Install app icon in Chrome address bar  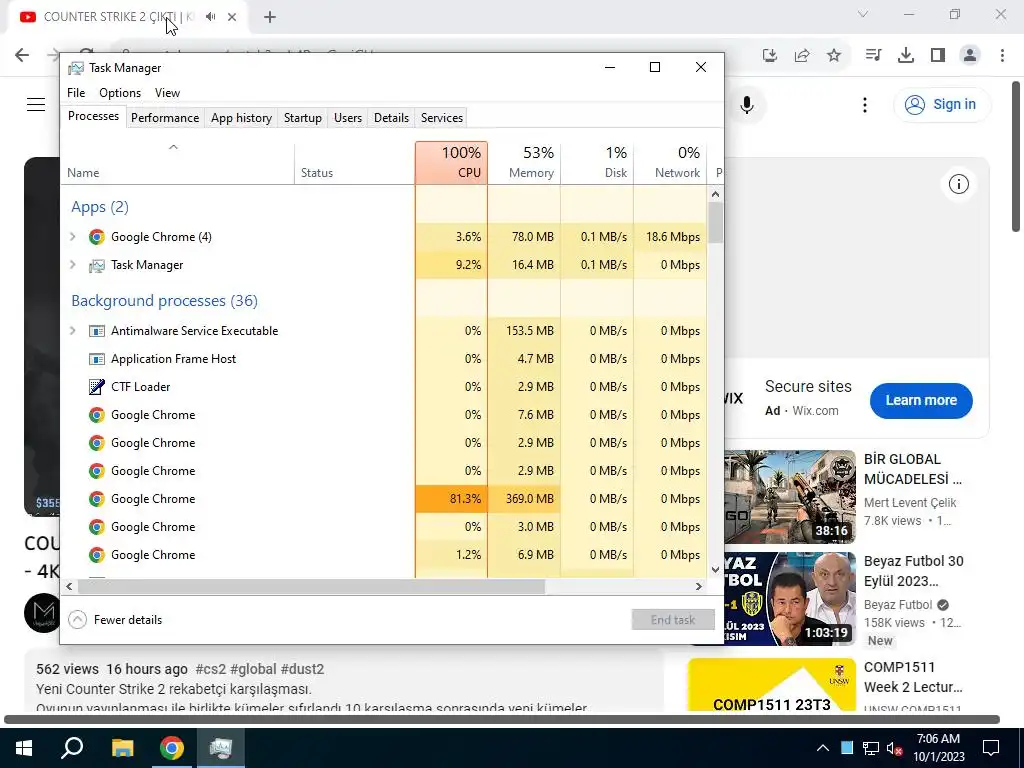coord(770,56)
